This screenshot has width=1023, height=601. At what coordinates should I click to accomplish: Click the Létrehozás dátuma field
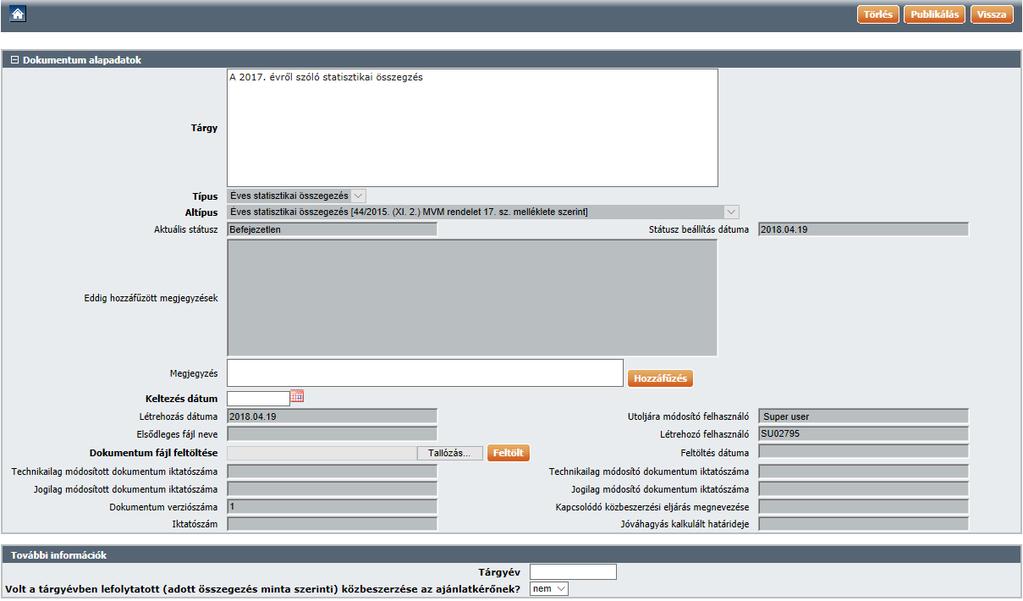(332, 416)
